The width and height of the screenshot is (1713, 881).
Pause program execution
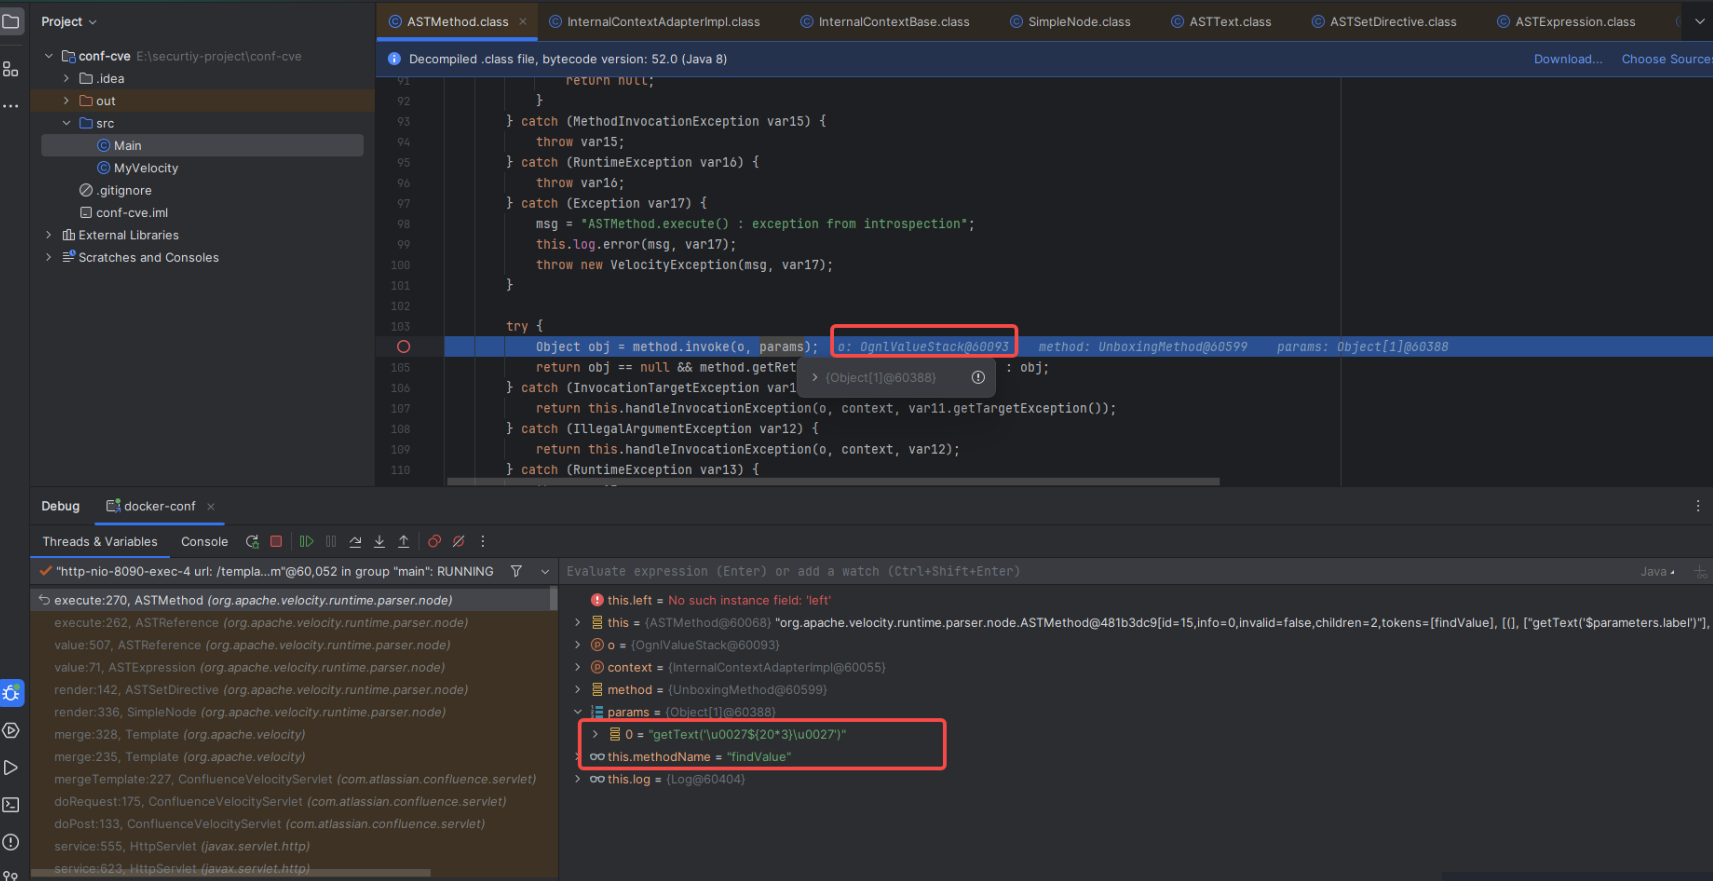click(331, 541)
